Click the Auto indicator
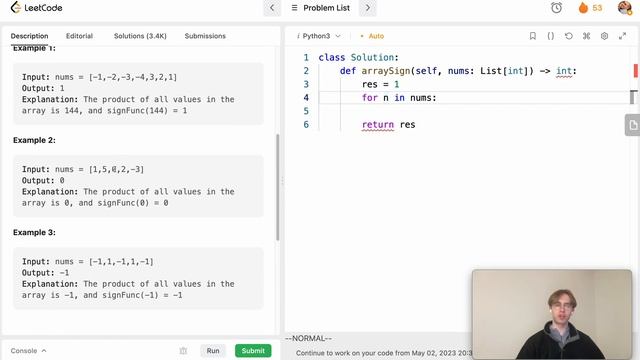 pyautogui.click(x=372, y=36)
